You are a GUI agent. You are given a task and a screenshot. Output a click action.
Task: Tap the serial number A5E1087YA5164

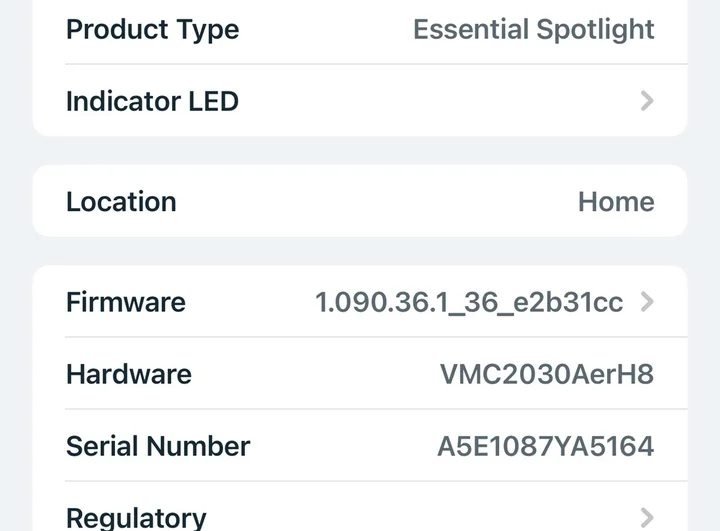click(x=545, y=446)
